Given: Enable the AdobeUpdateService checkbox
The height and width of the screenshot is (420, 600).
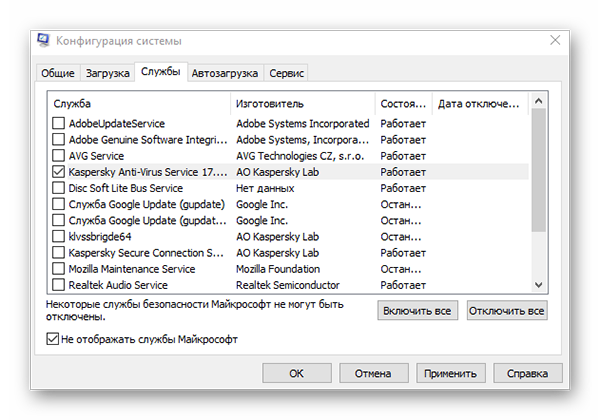Looking at the screenshot, I should point(58,123).
